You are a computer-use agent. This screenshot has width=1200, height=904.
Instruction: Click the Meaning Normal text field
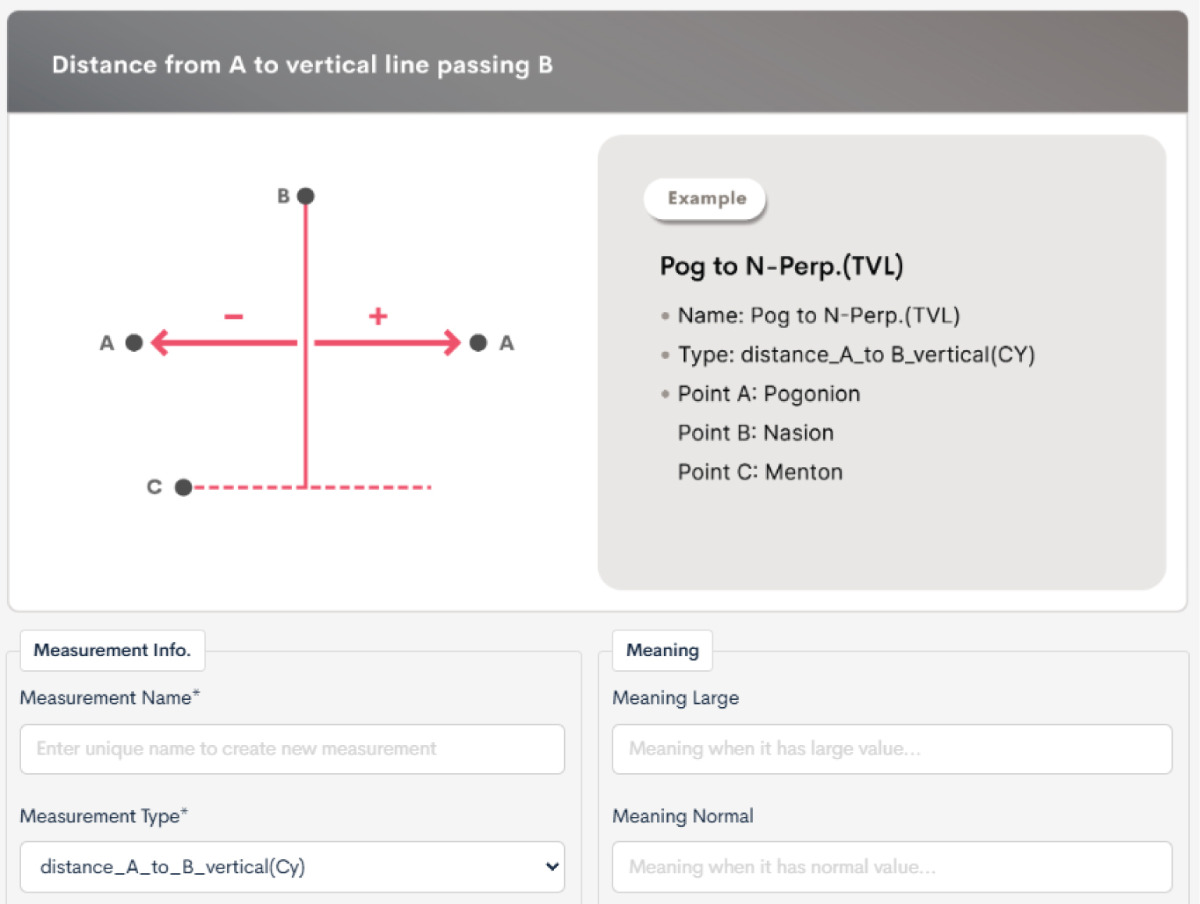coord(891,867)
